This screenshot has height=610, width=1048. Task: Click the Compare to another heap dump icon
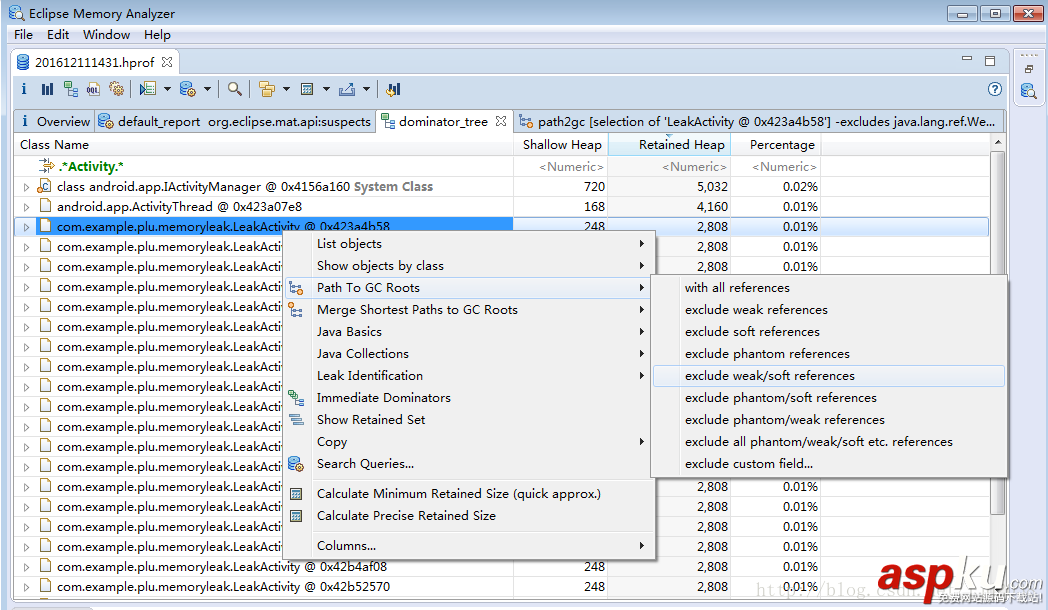pyautogui.click(x=393, y=89)
